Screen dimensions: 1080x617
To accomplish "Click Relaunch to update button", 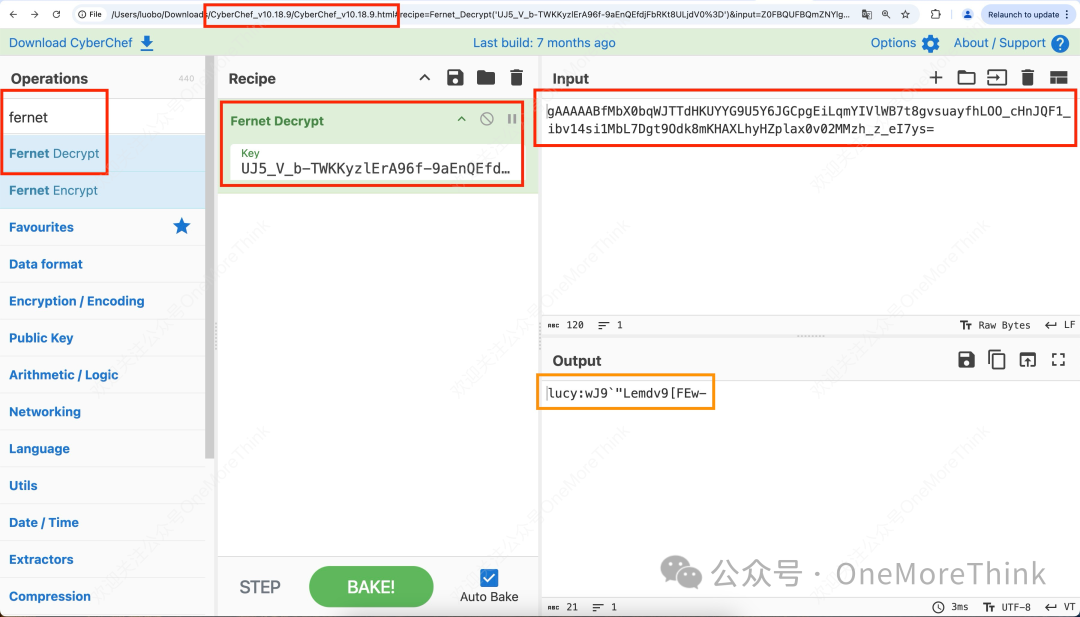I will pyautogui.click(x=1028, y=14).
